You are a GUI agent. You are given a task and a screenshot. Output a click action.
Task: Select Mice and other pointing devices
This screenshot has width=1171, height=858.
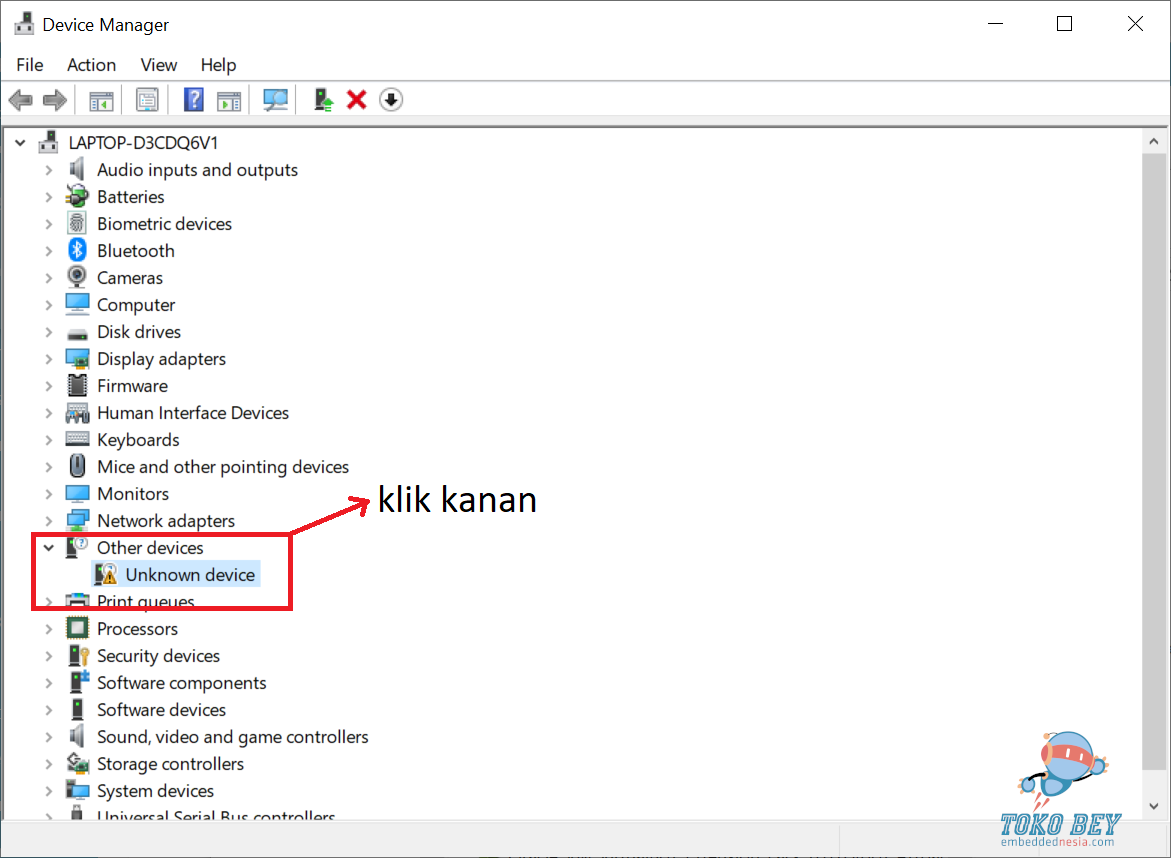point(222,467)
